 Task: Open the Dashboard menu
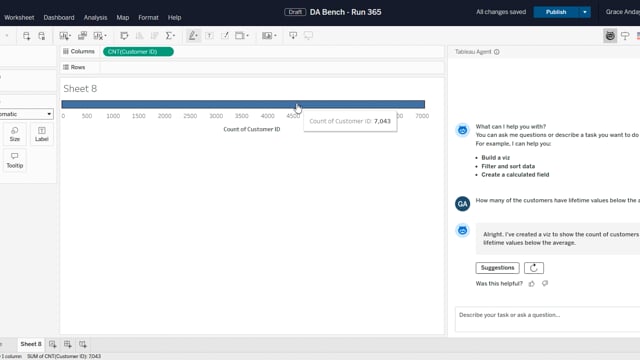59,18
